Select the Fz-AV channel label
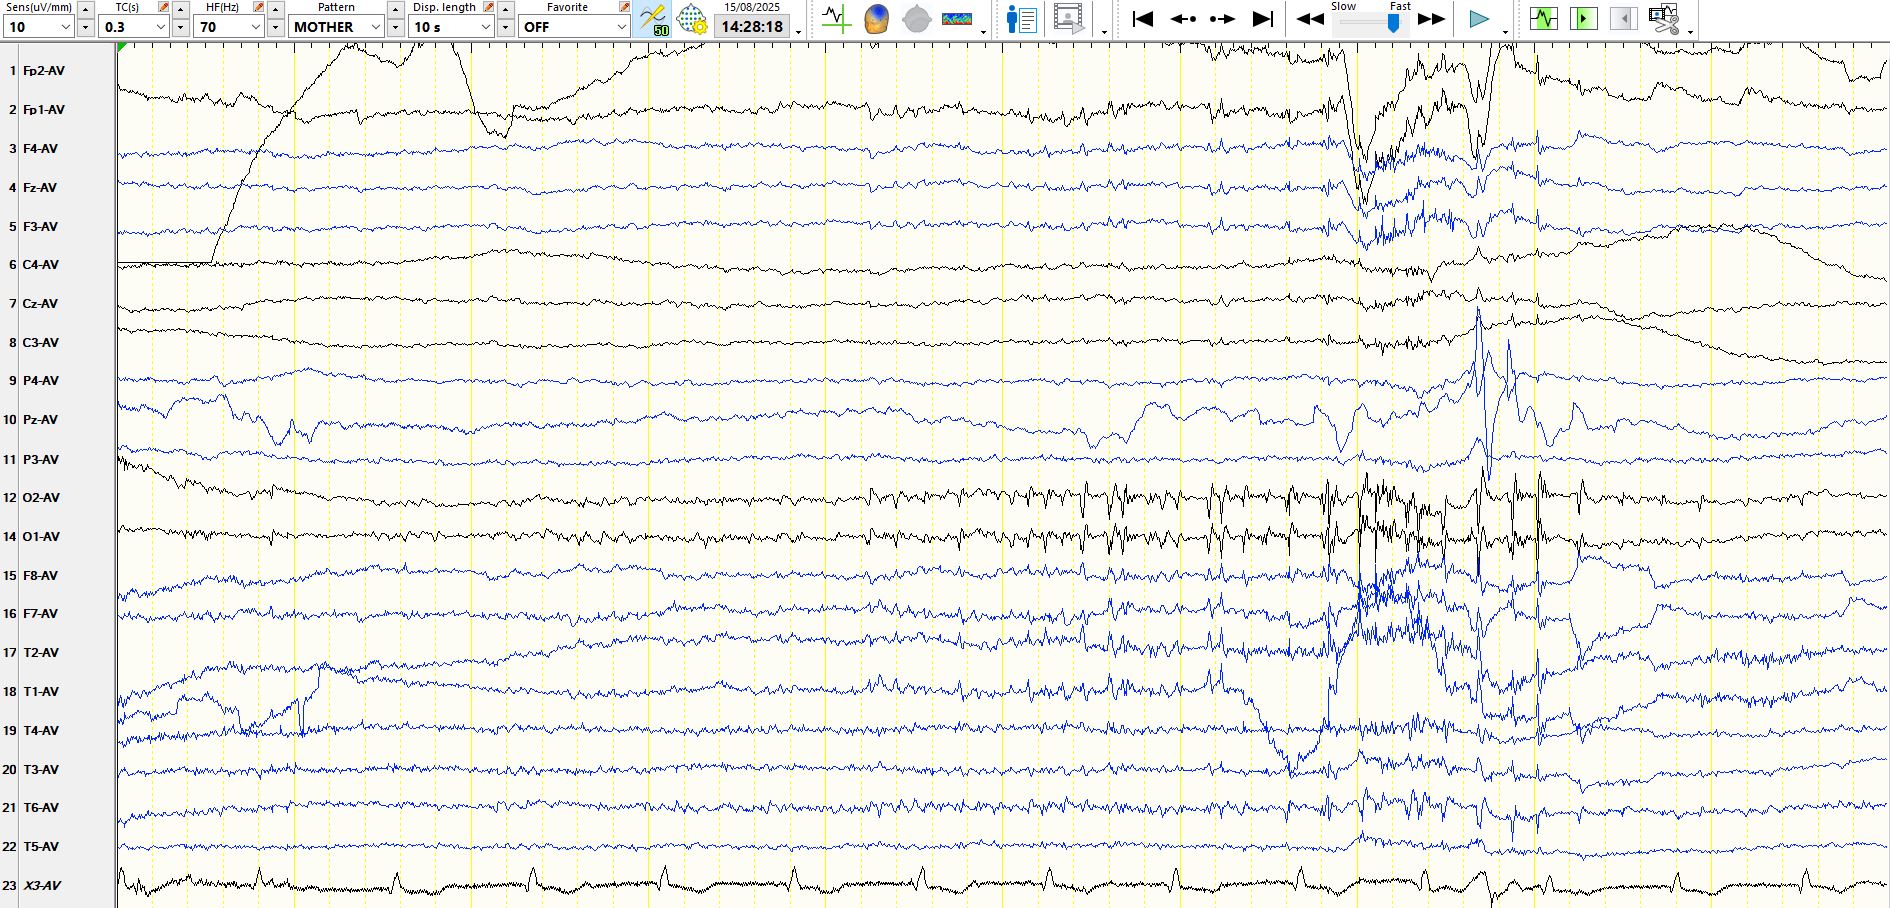1890x908 pixels. click(x=40, y=188)
